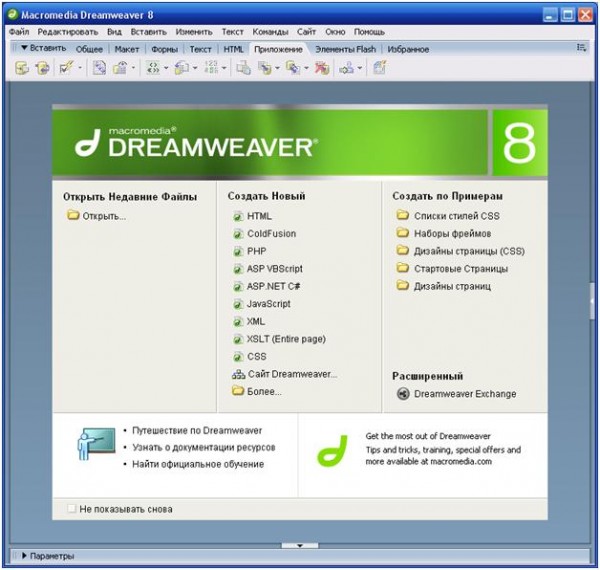The width and height of the screenshot is (600, 570).
Task: Open the Go To Detail Page dropdown arrow
Action: coord(195,68)
